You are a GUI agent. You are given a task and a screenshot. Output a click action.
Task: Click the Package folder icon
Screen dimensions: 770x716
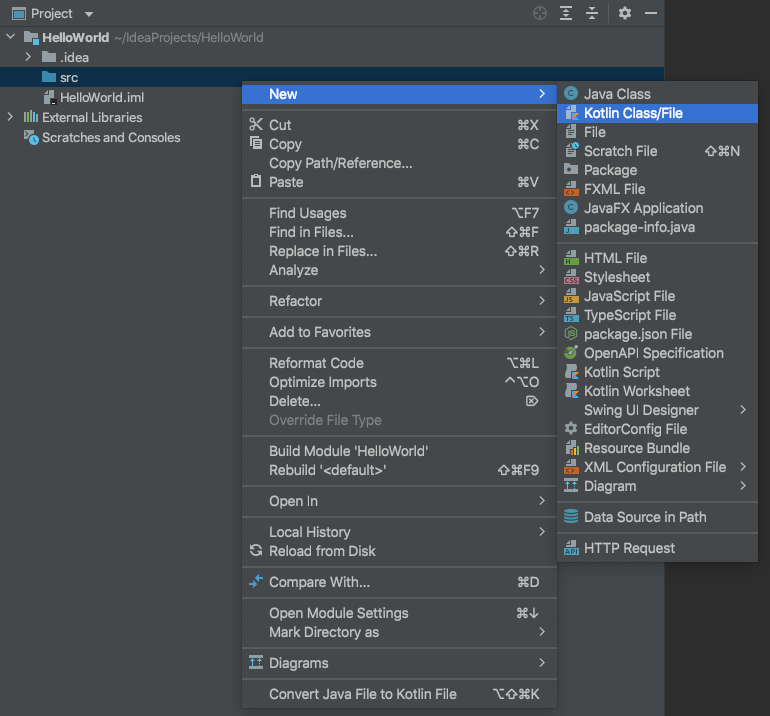point(571,169)
